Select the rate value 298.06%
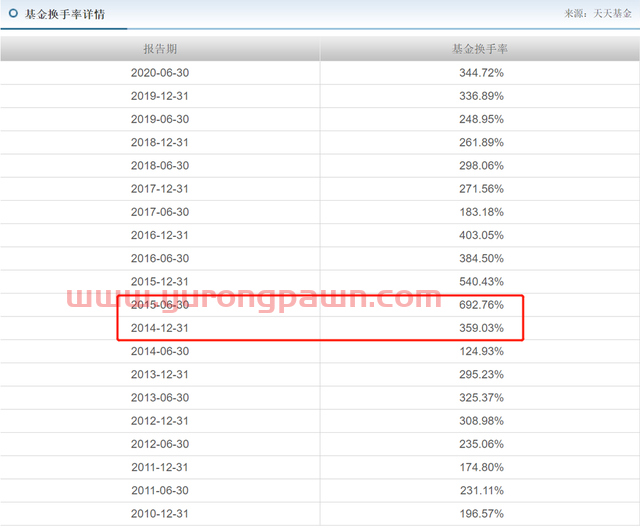Image resolution: width=640 pixels, height=531 pixels. pos(481,166)
